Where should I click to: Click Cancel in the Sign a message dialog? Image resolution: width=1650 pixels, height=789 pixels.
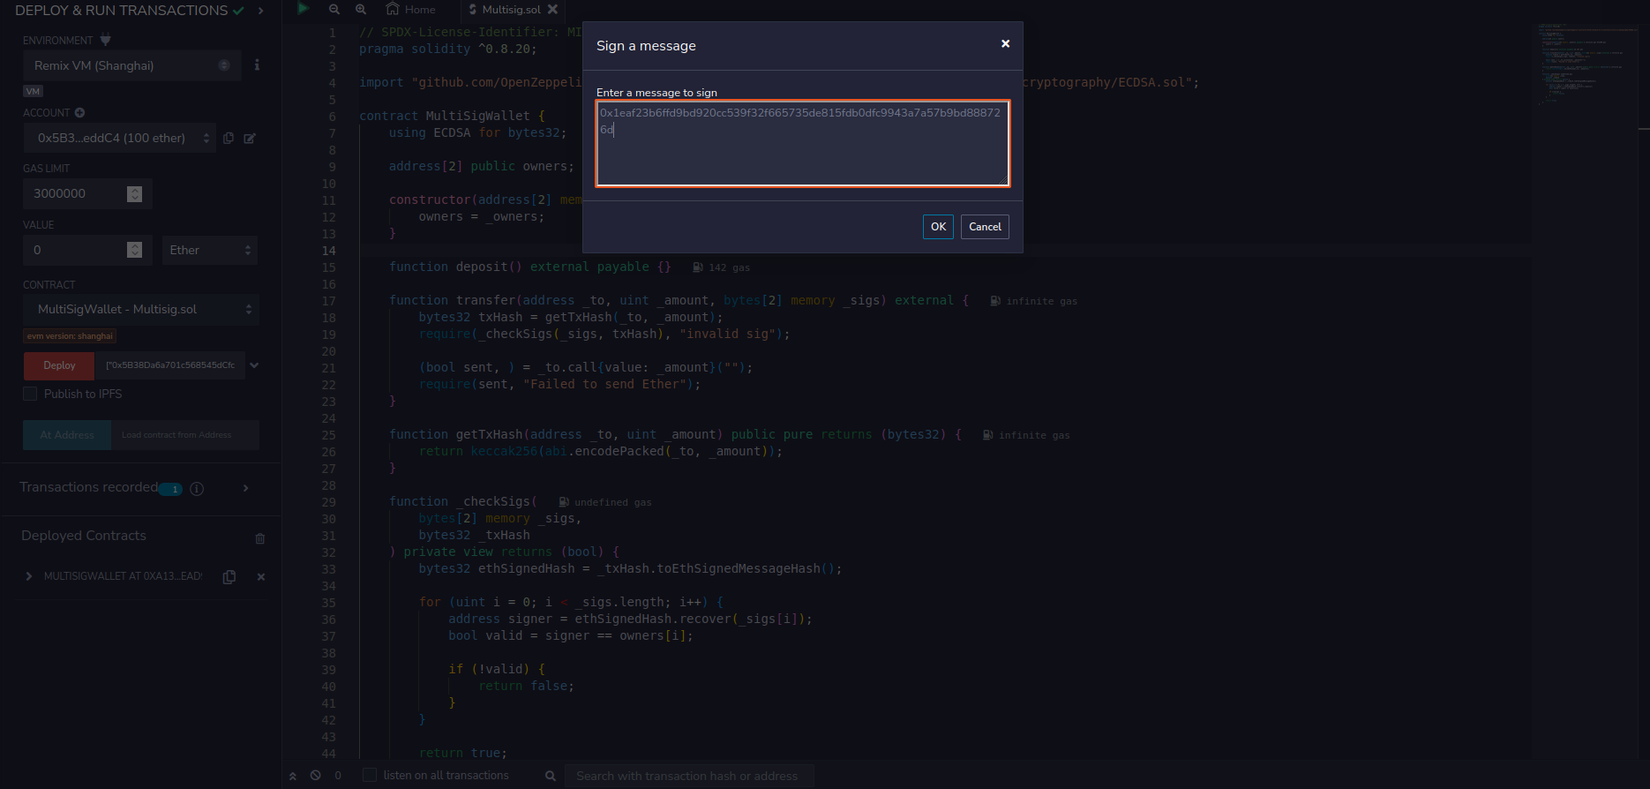pos(984,227)
